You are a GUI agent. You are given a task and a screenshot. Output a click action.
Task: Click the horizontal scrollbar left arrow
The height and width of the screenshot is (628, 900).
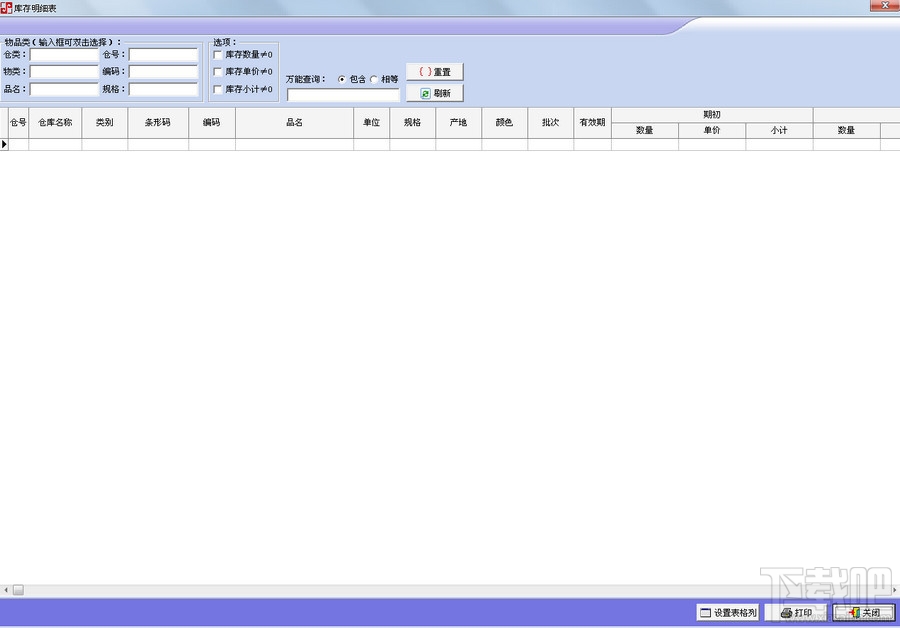coord(6,590)
